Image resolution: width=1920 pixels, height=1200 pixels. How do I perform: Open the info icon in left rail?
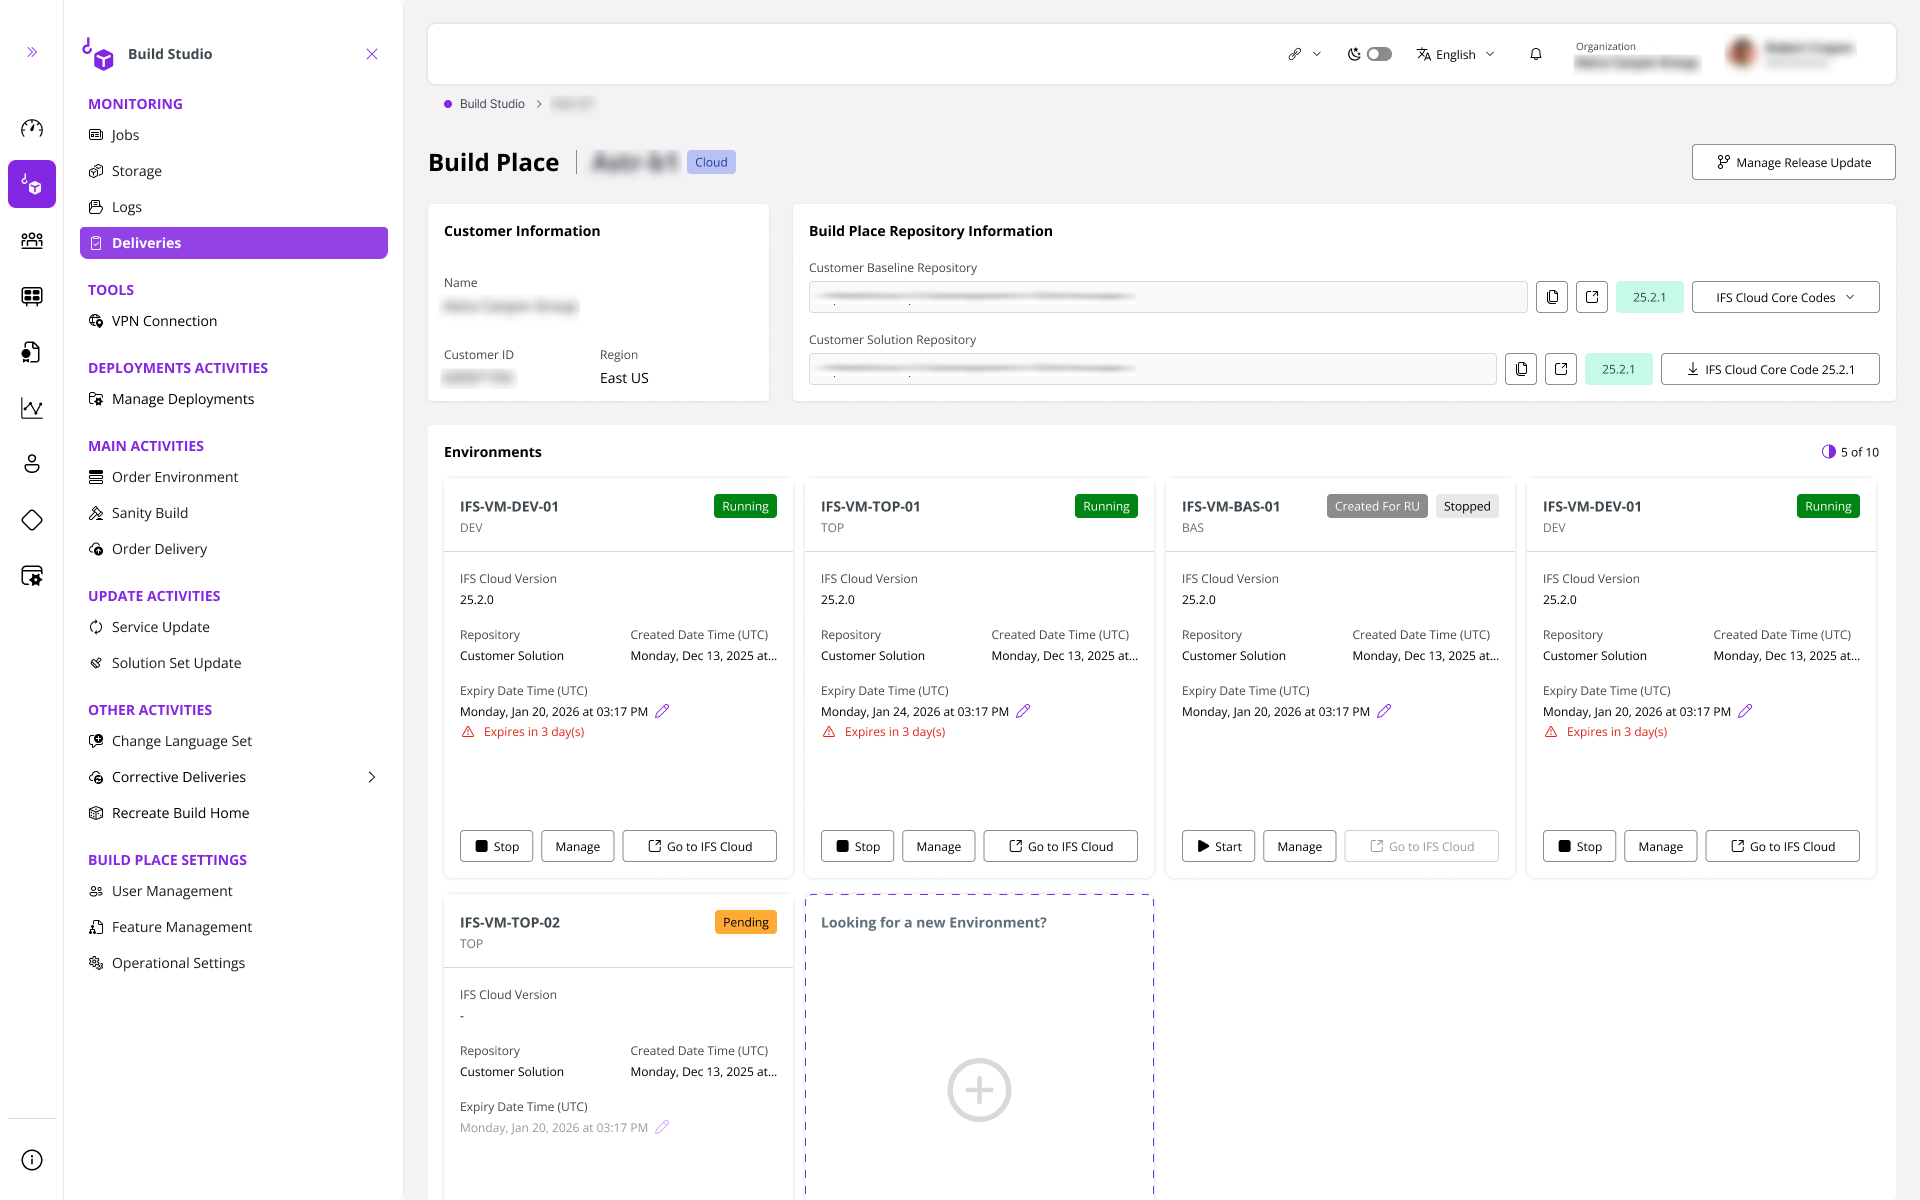(x=32, y=1160)
